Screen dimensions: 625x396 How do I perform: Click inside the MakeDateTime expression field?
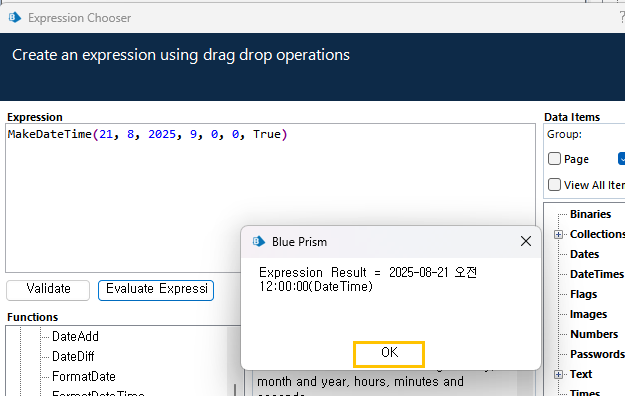tap(270, 198)
